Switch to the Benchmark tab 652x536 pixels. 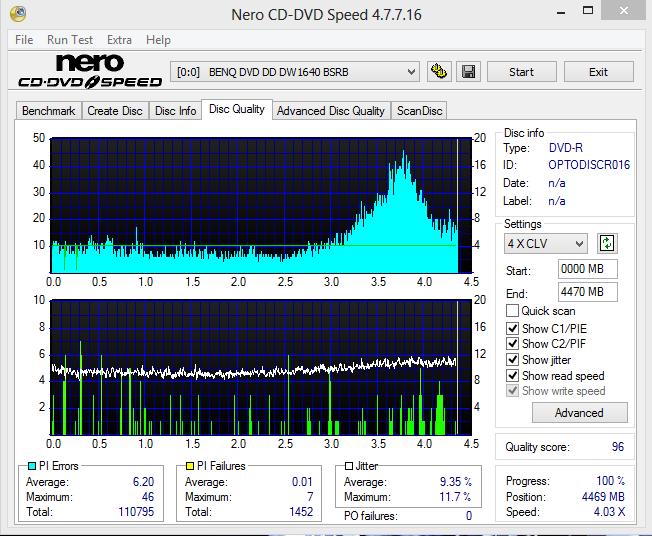49,111
